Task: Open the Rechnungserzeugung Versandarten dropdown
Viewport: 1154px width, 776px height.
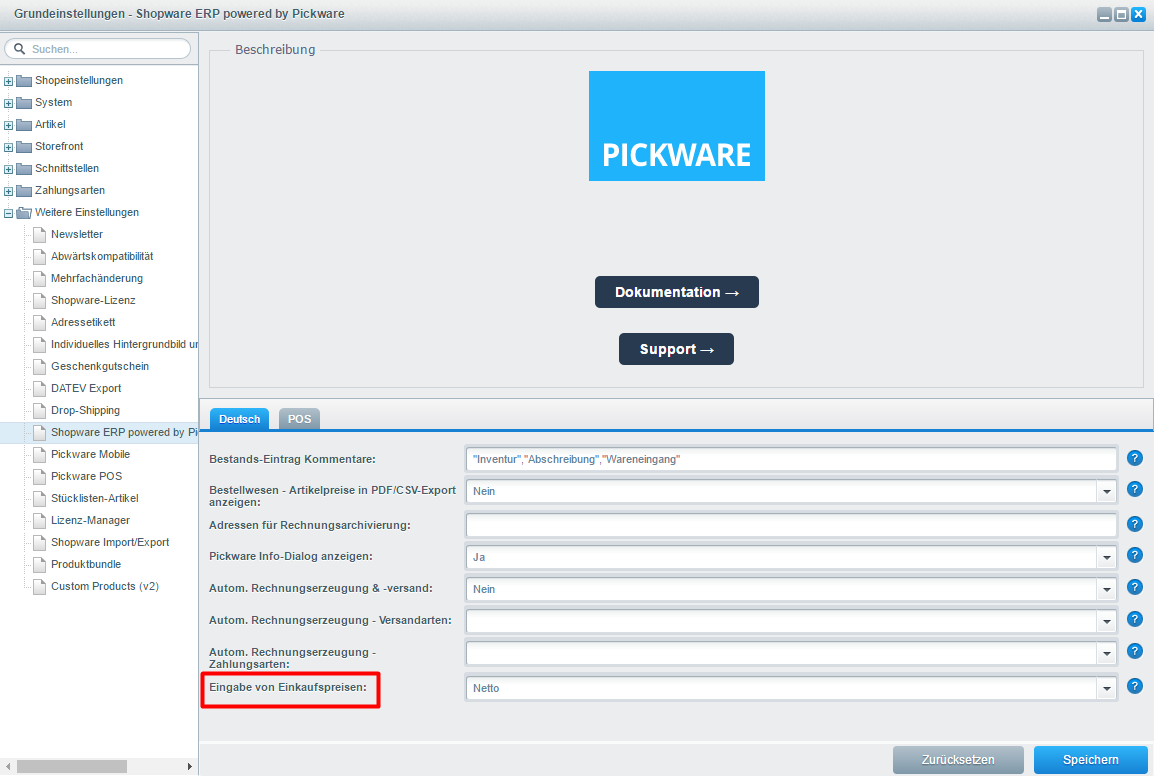Action: coord(1106,621)
